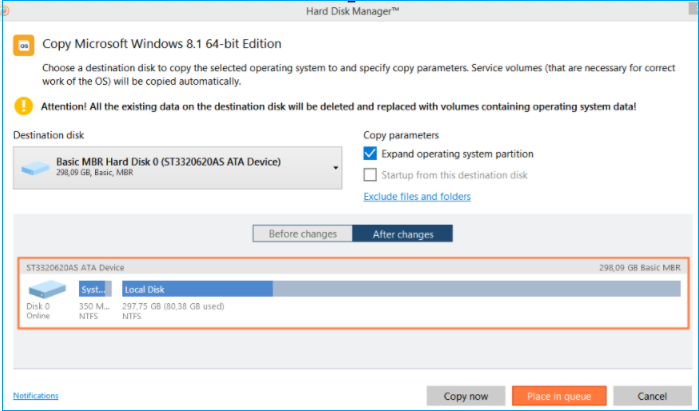This screenshot has height=411, width=699.
Task: Open the Notifications link
Action: point(36,396)
